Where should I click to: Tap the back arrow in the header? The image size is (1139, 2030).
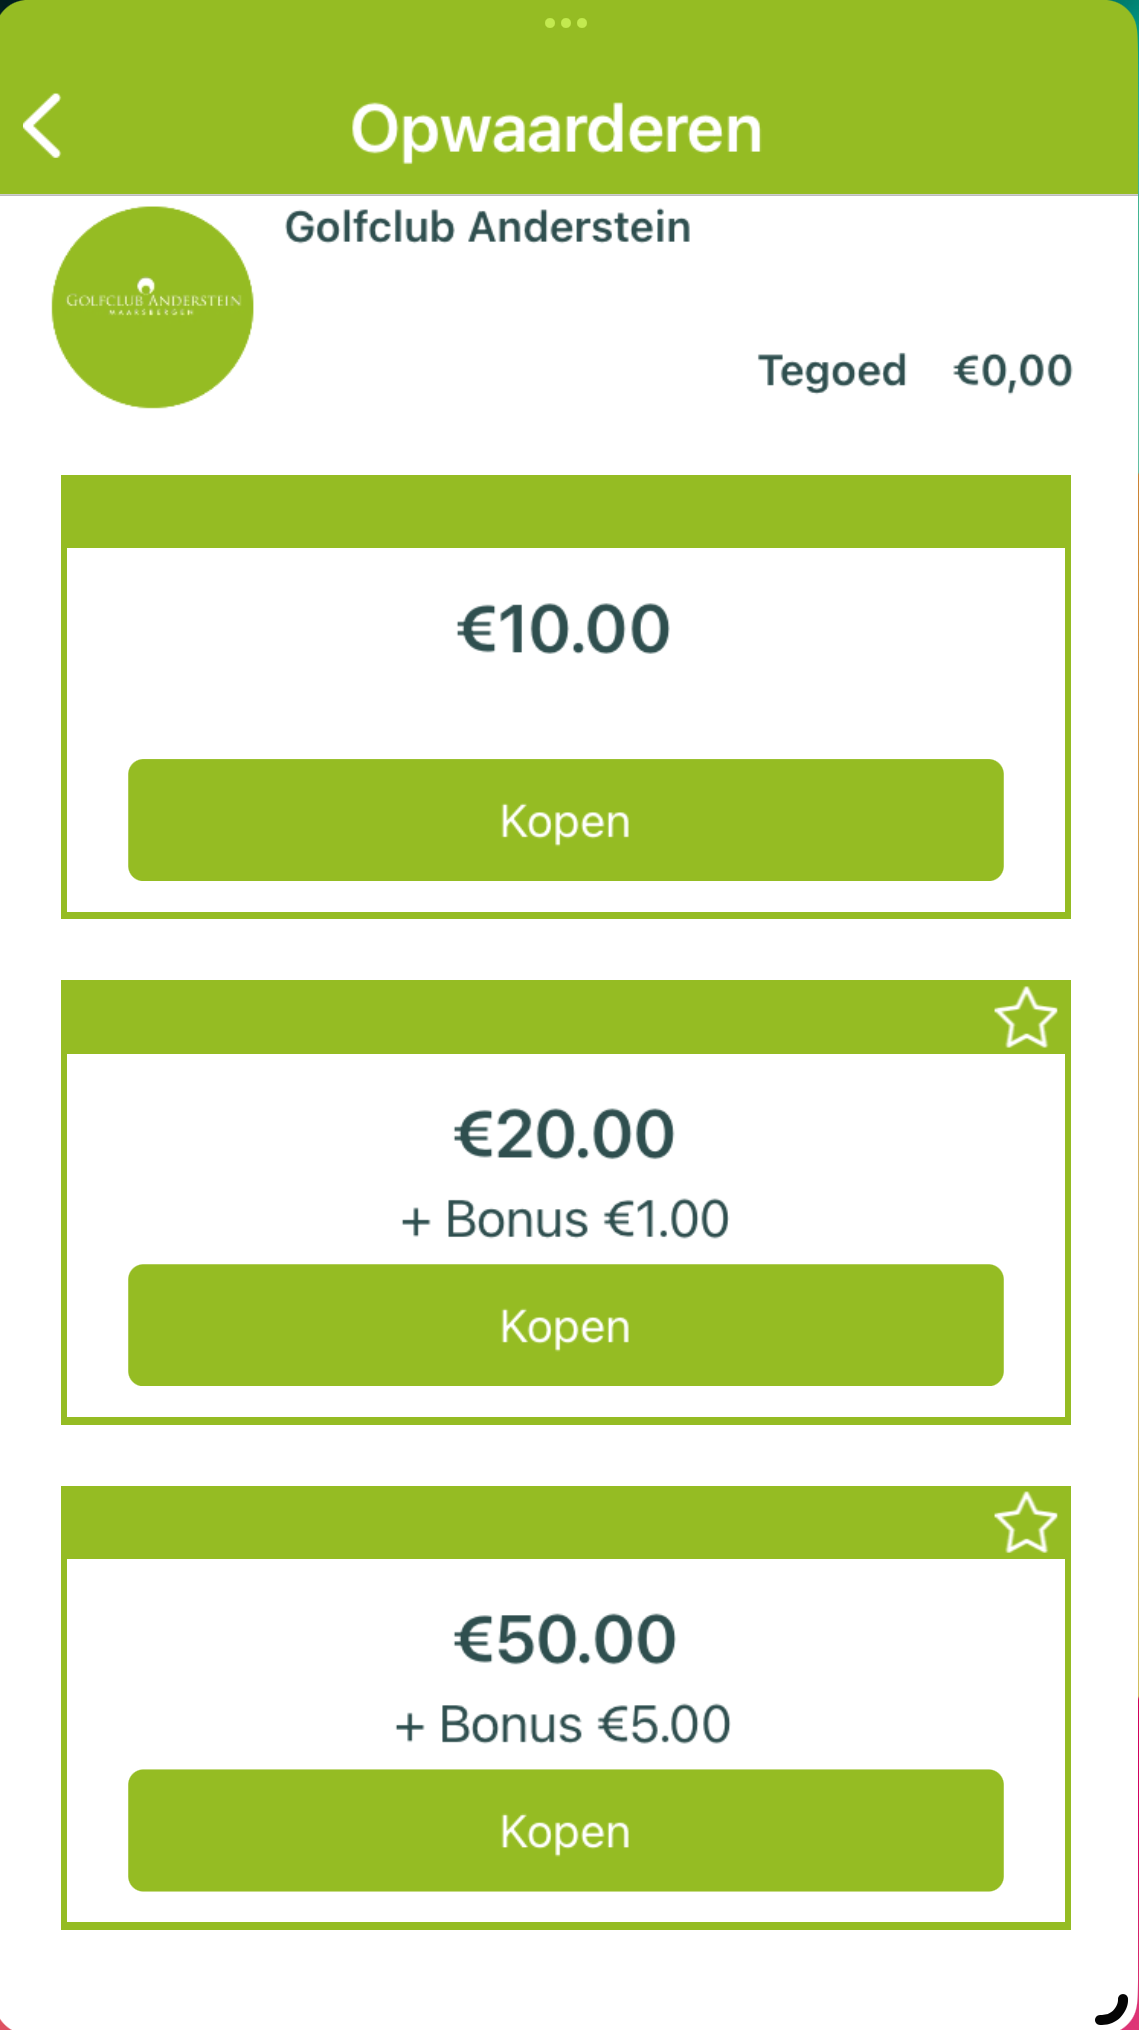tap(43, 126)
